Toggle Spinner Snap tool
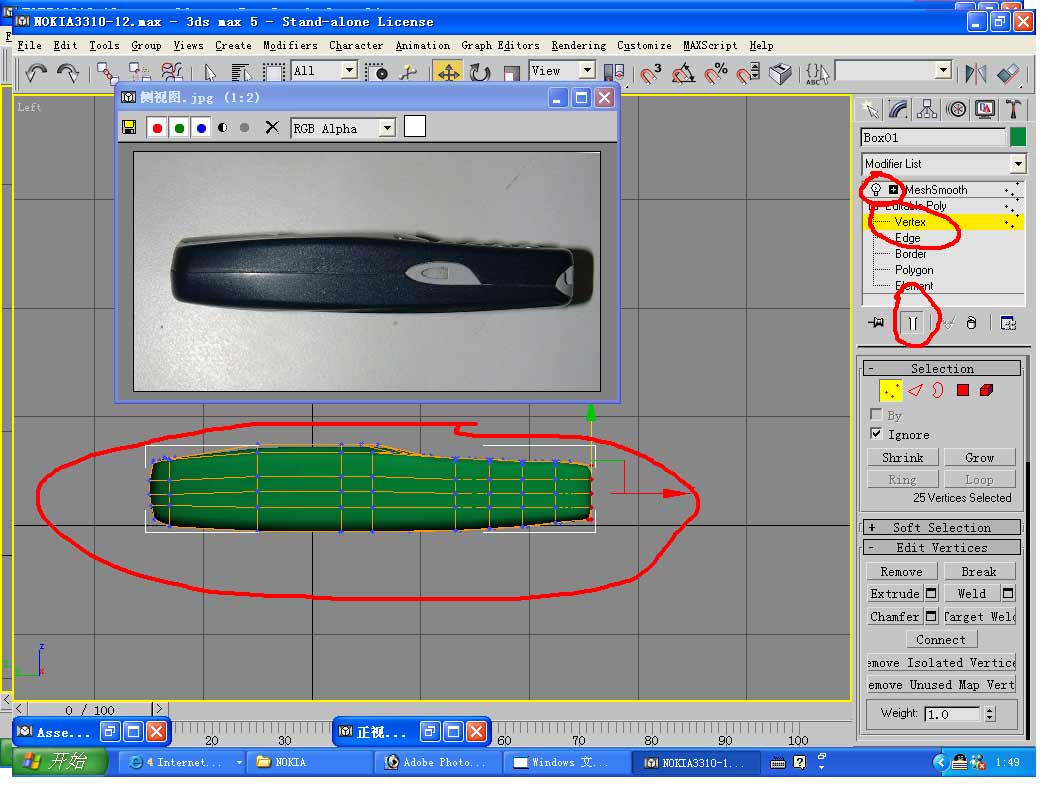The image size is (1049, 787). tap(749, 72)
